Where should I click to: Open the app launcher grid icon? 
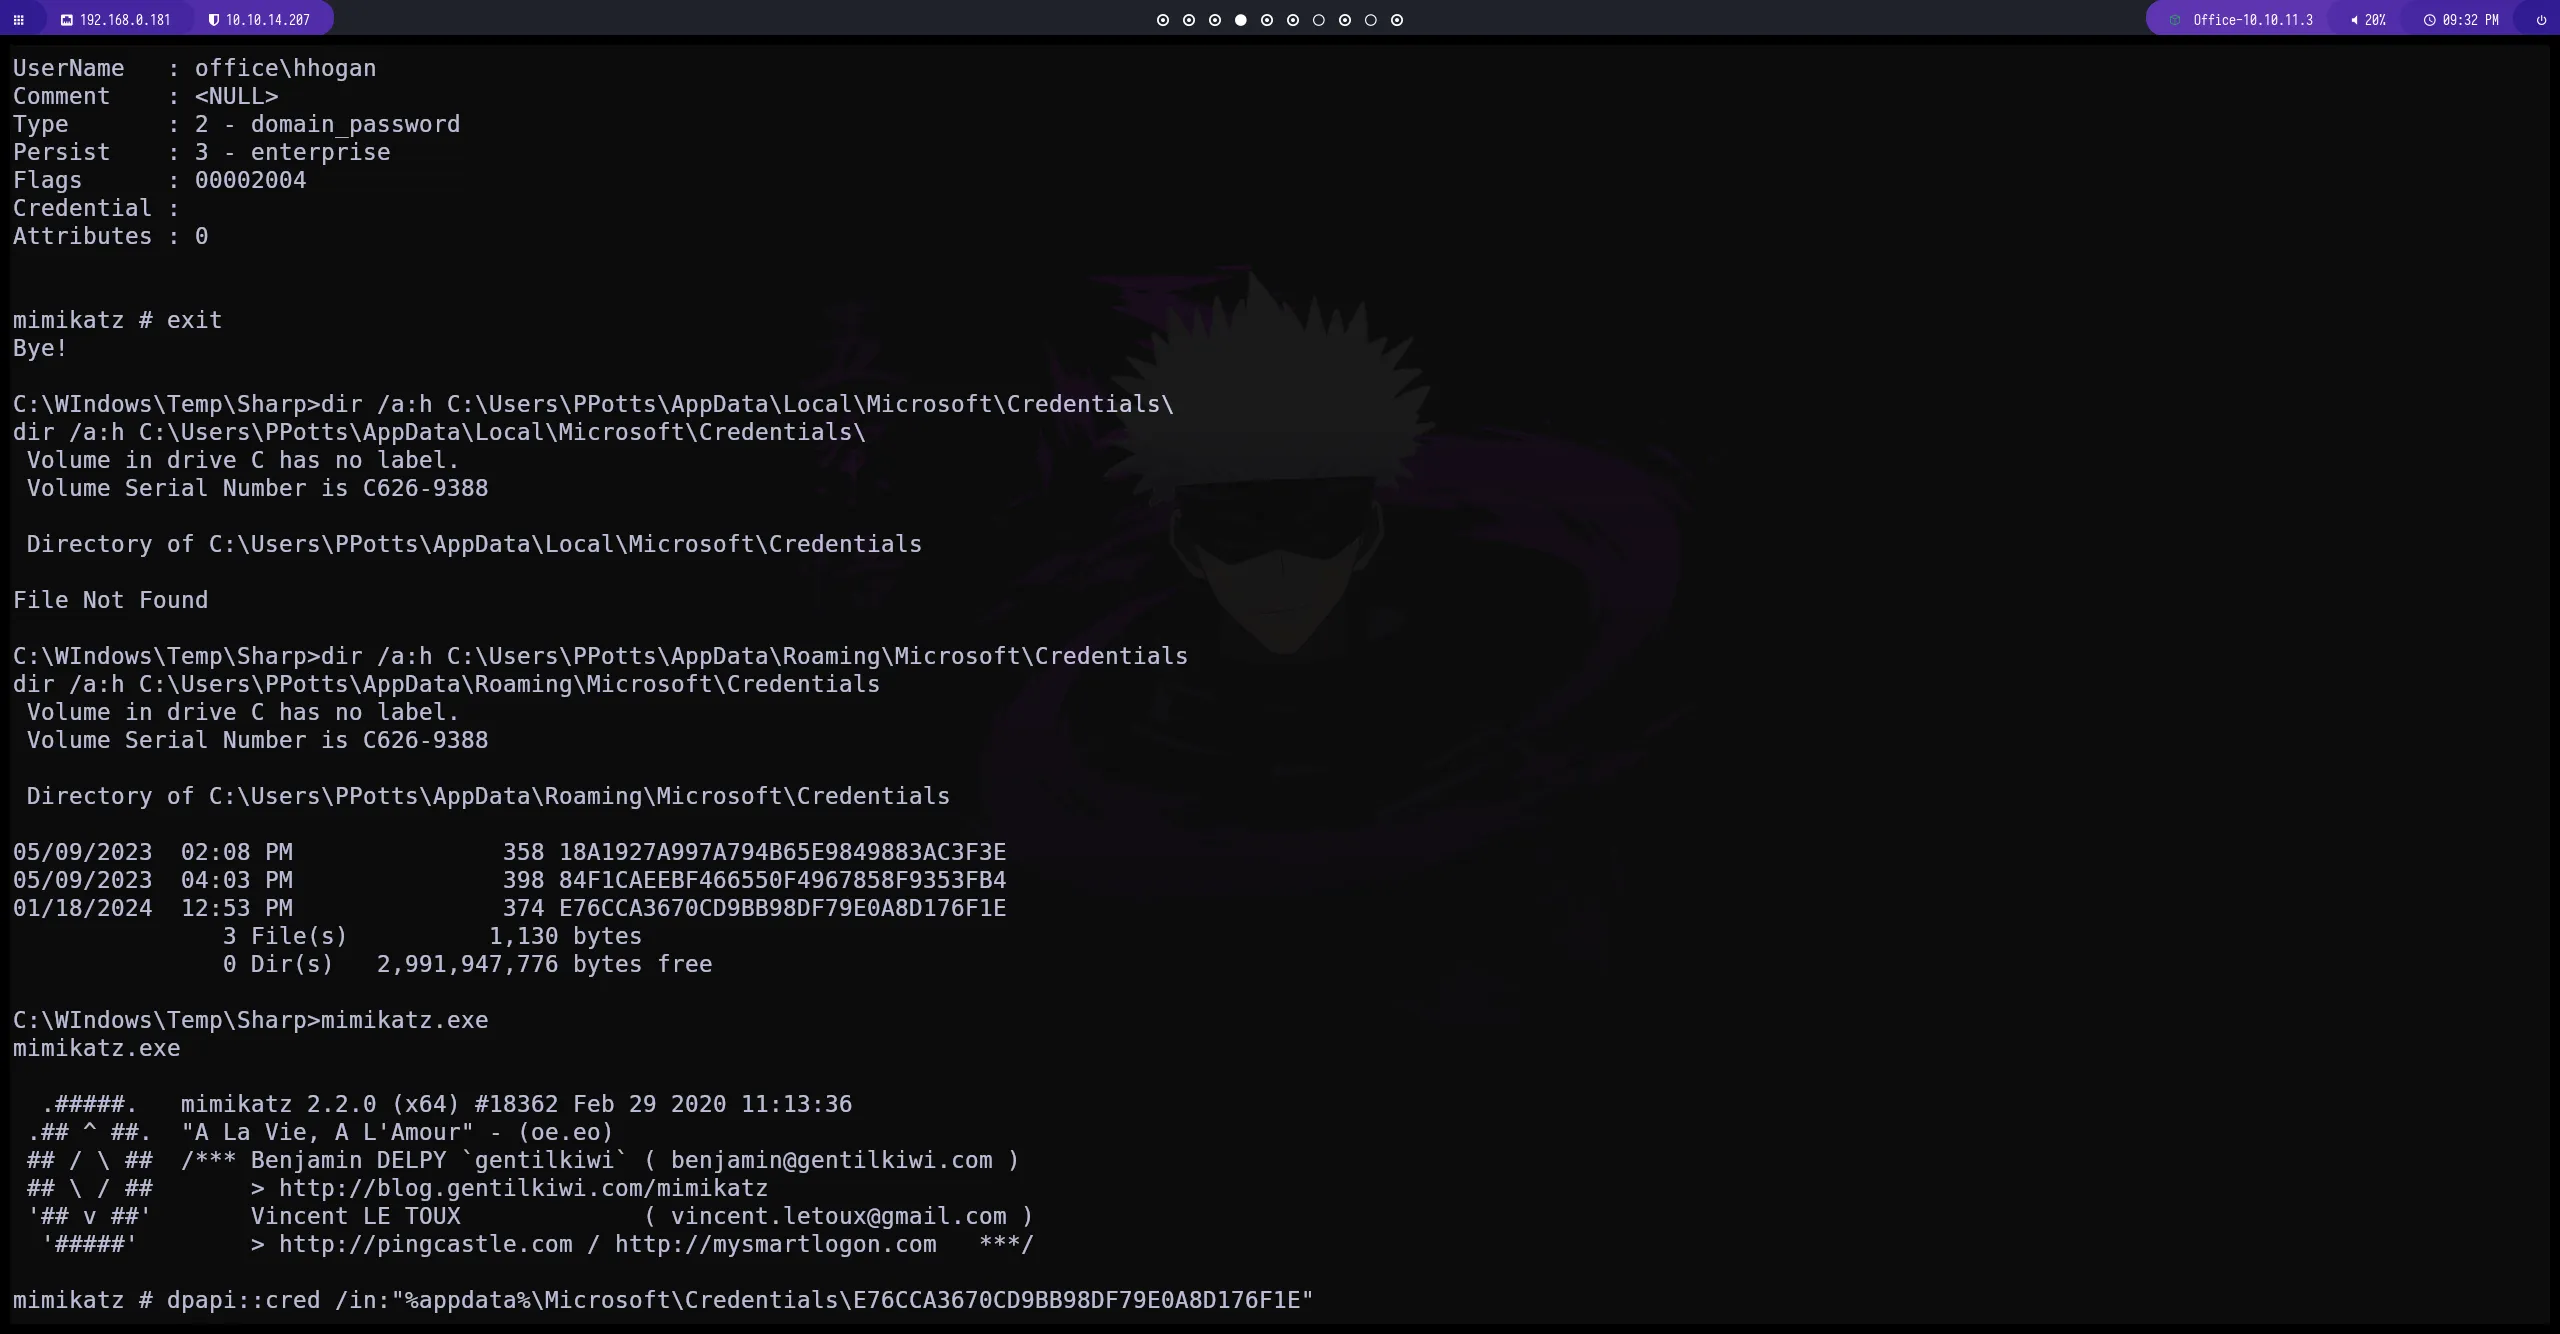click(x=18, y=20)
